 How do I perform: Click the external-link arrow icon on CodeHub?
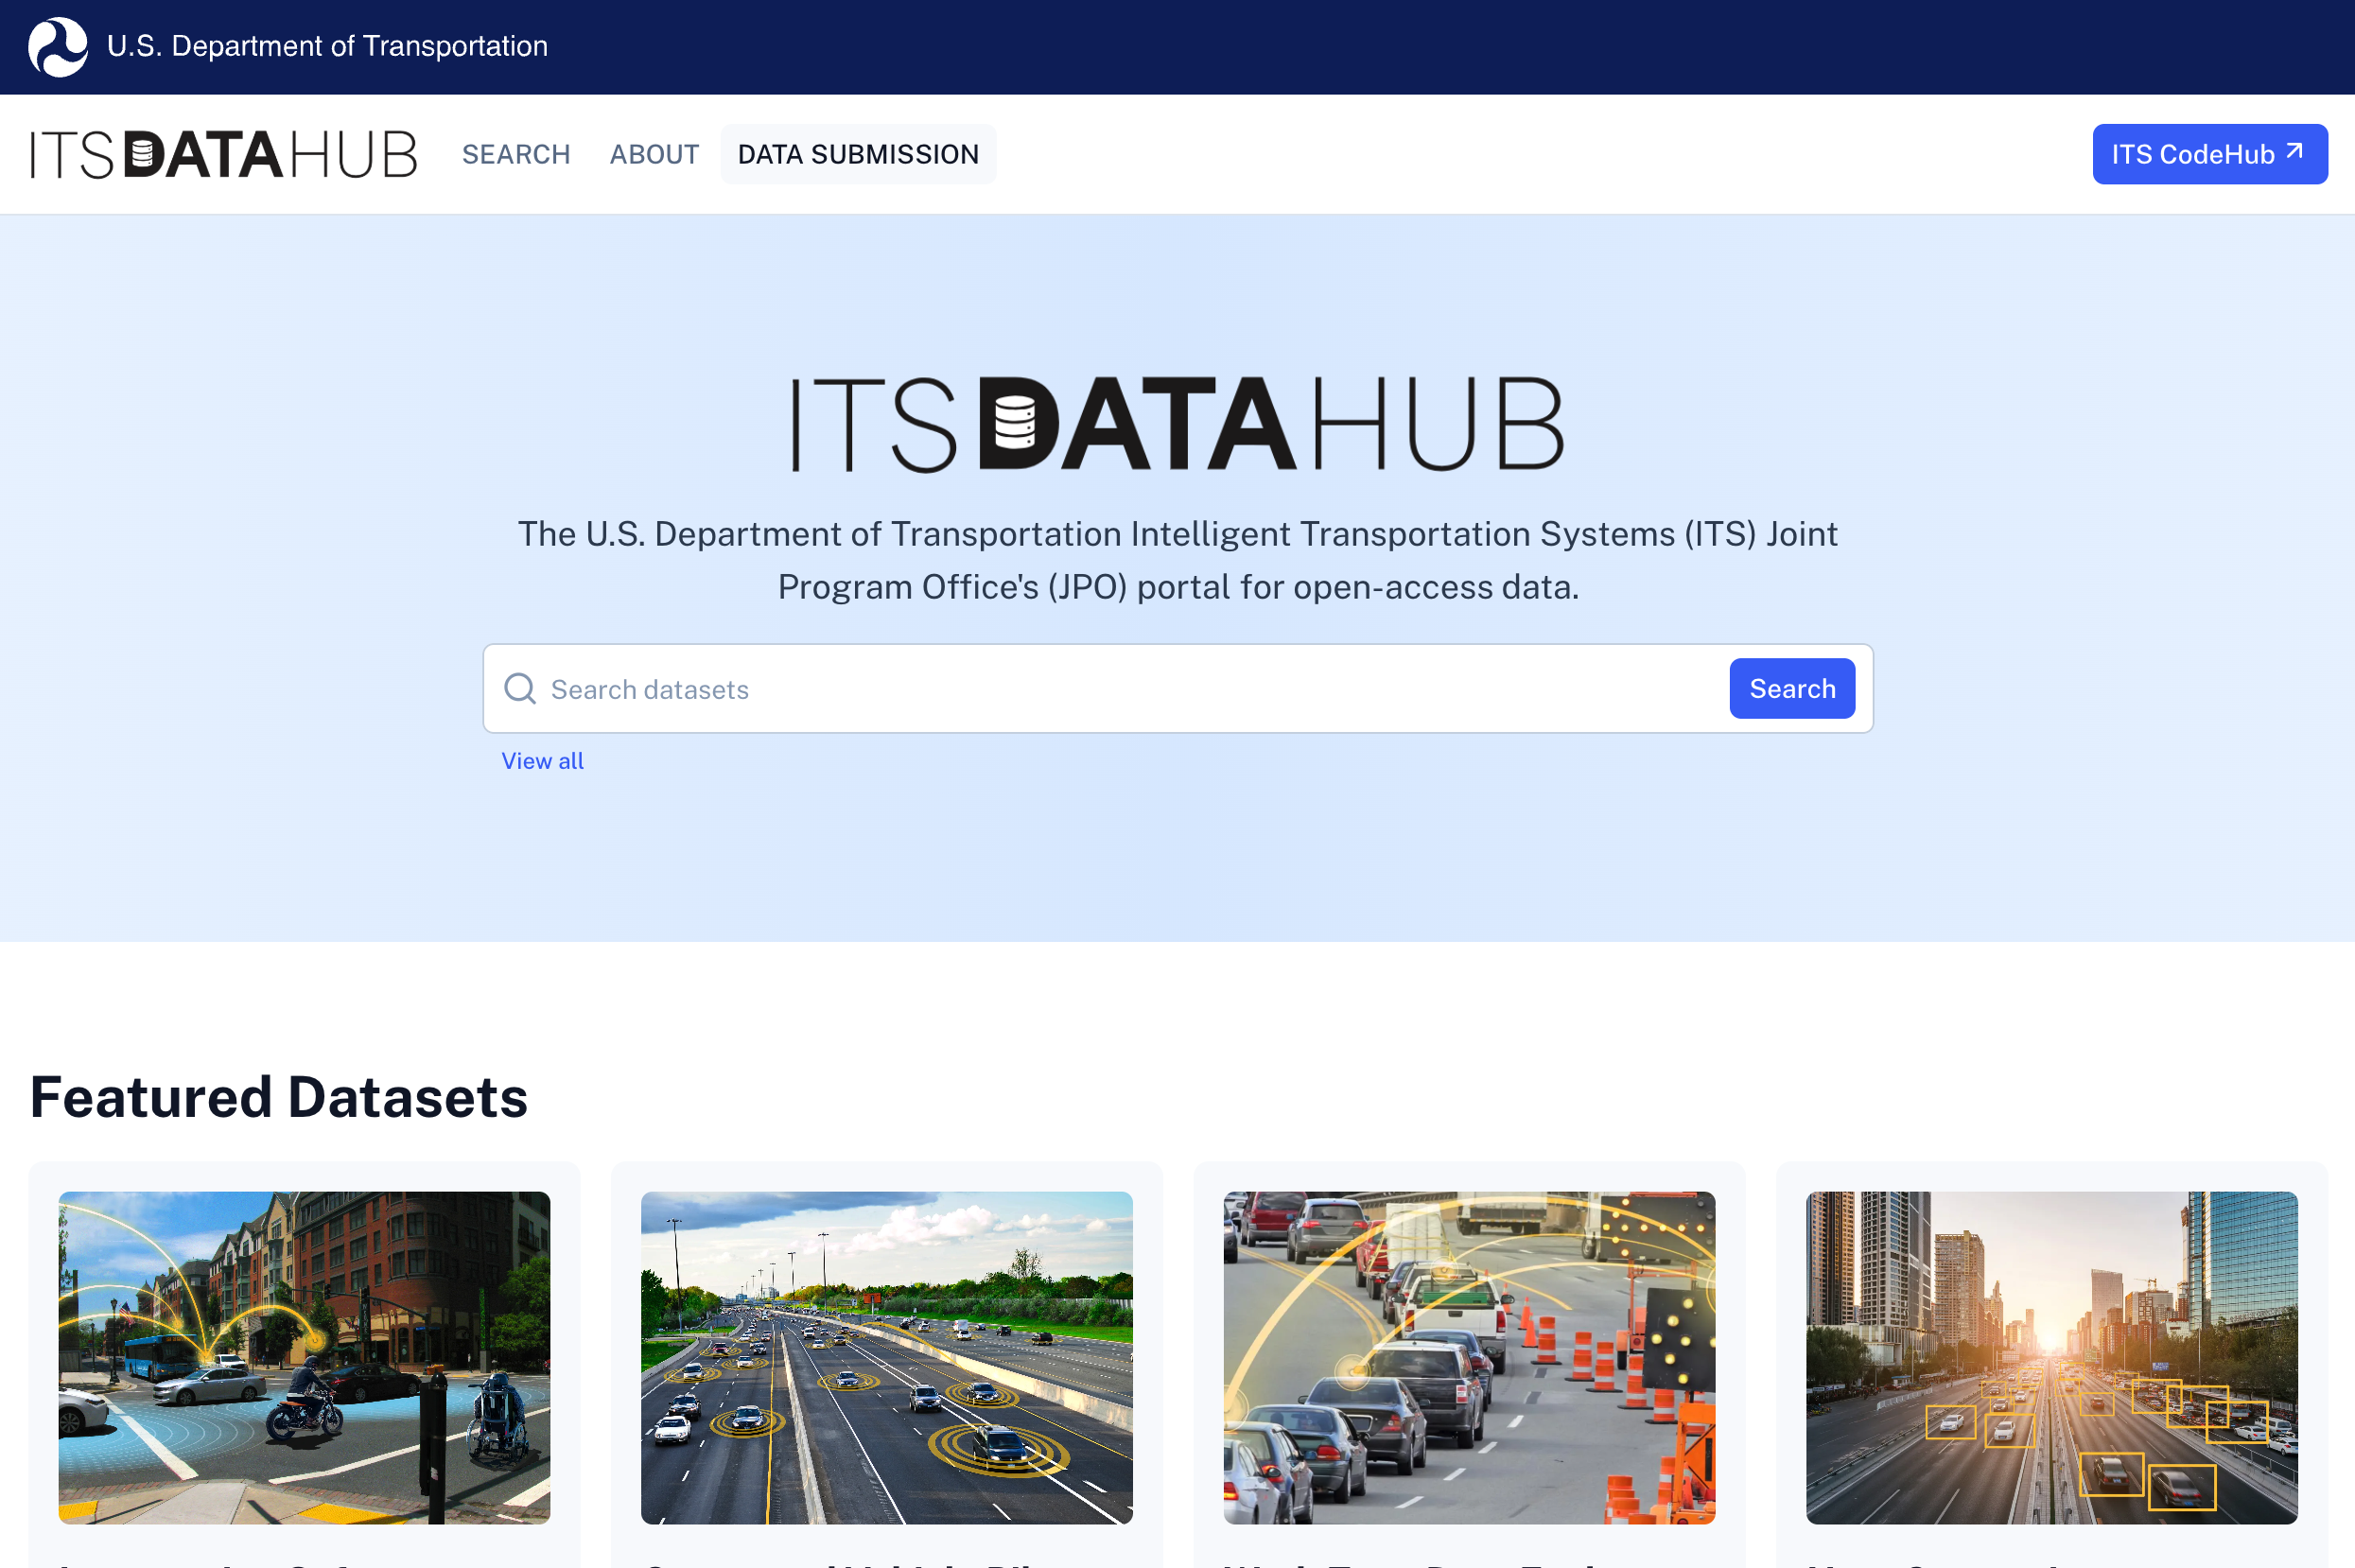(2294, 151)
